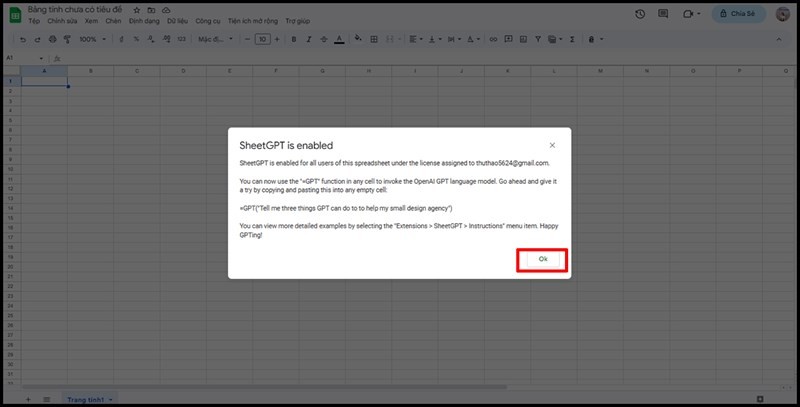Open the filter views dropdown
Image resolution: width=800 pixels, height=407 pixels.
pos(555,39)
